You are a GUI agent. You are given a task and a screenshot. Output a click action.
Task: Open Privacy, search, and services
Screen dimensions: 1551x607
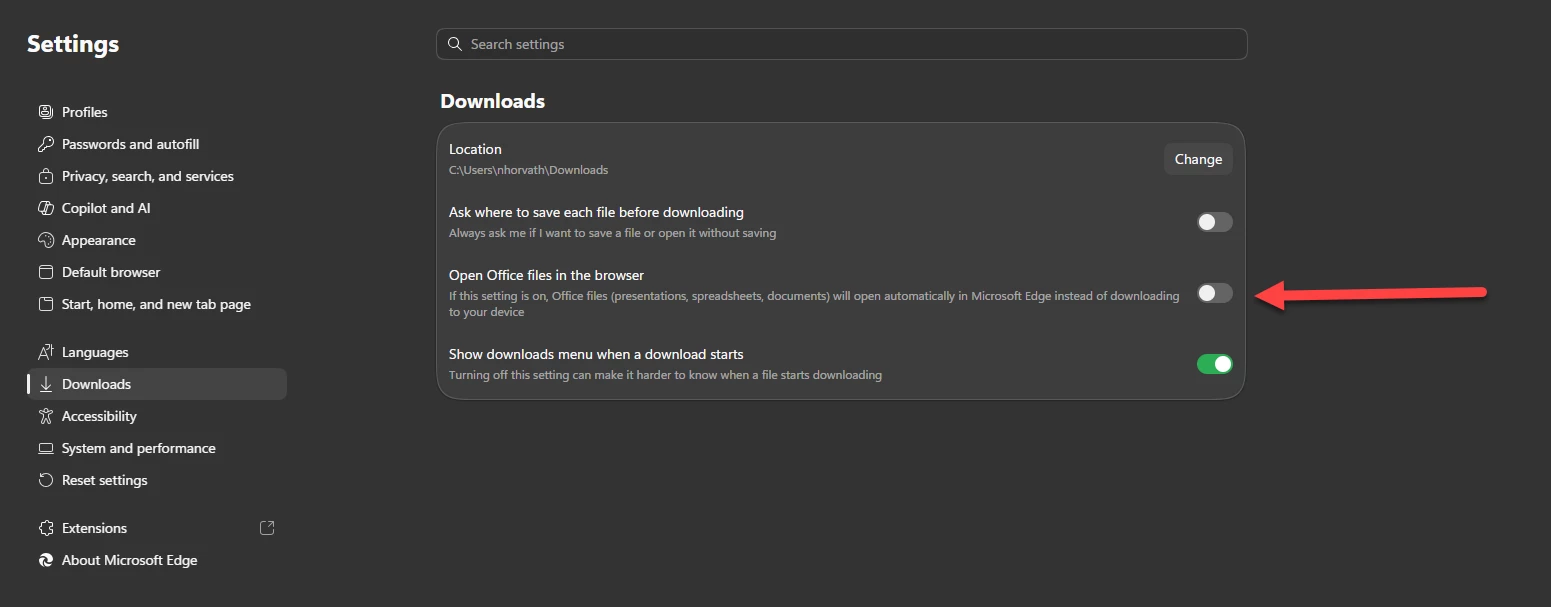click(x=157, y=176)
